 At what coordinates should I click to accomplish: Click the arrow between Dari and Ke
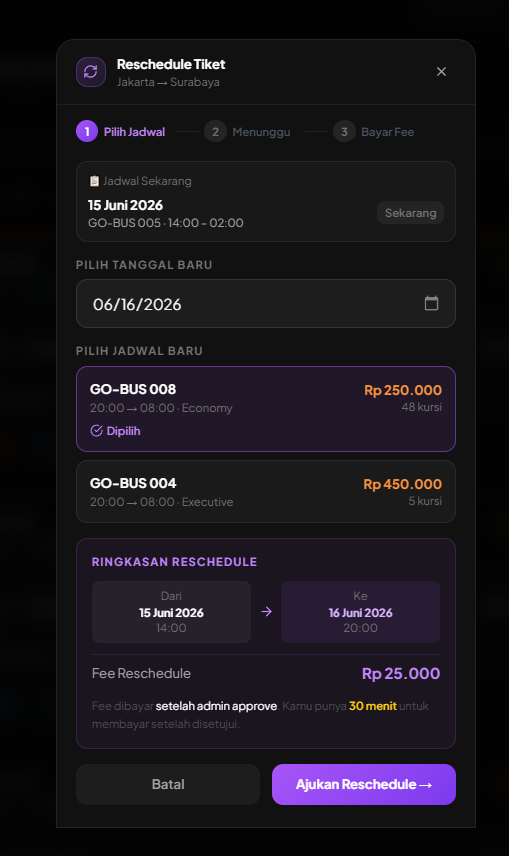(266, 611)
